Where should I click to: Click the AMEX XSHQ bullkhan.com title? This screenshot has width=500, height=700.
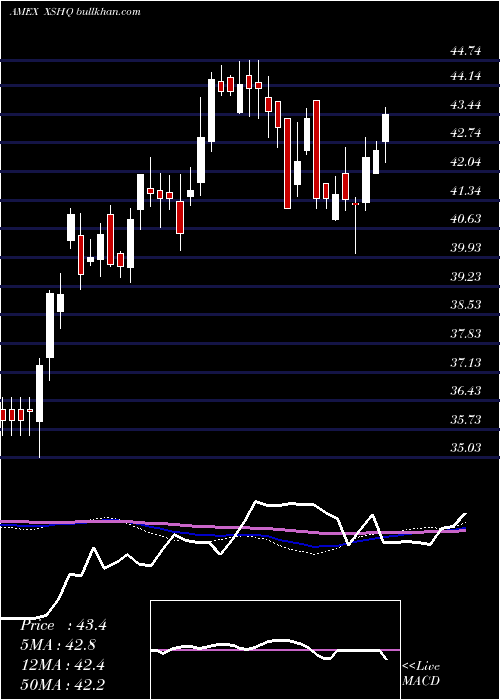point(75,11)
